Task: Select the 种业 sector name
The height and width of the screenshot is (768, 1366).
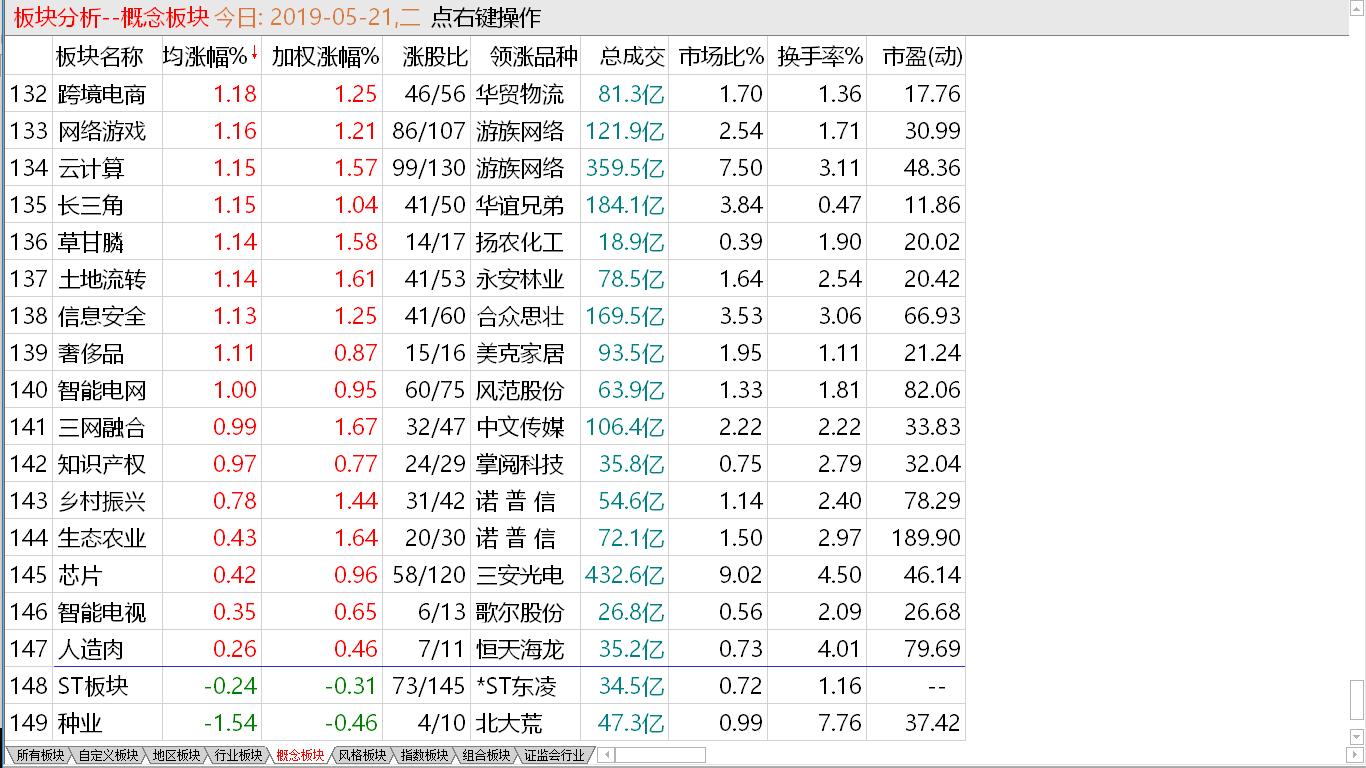Action: point(80,723)
